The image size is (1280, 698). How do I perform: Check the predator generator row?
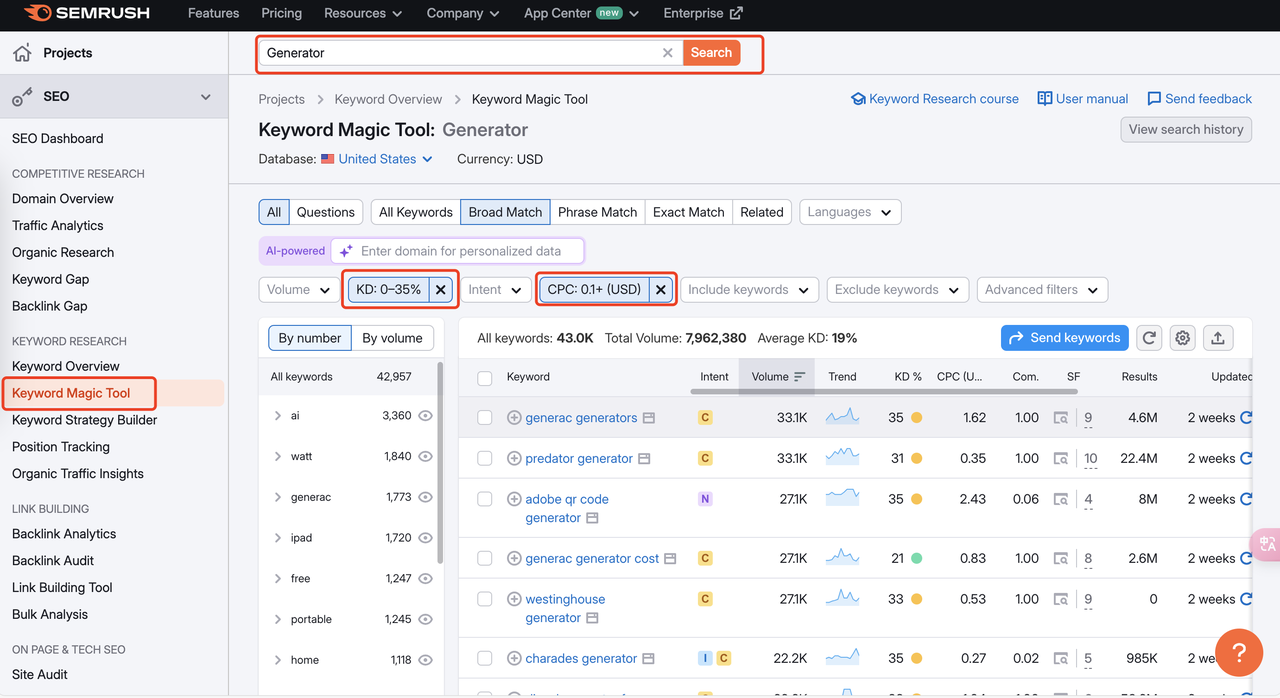pos(485,459)
